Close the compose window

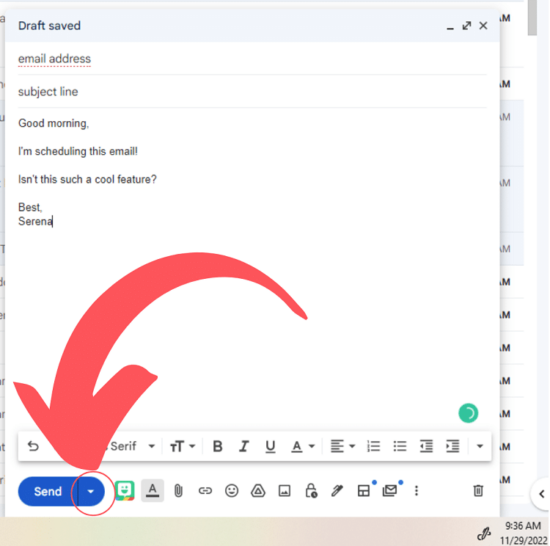pos(483,26)
